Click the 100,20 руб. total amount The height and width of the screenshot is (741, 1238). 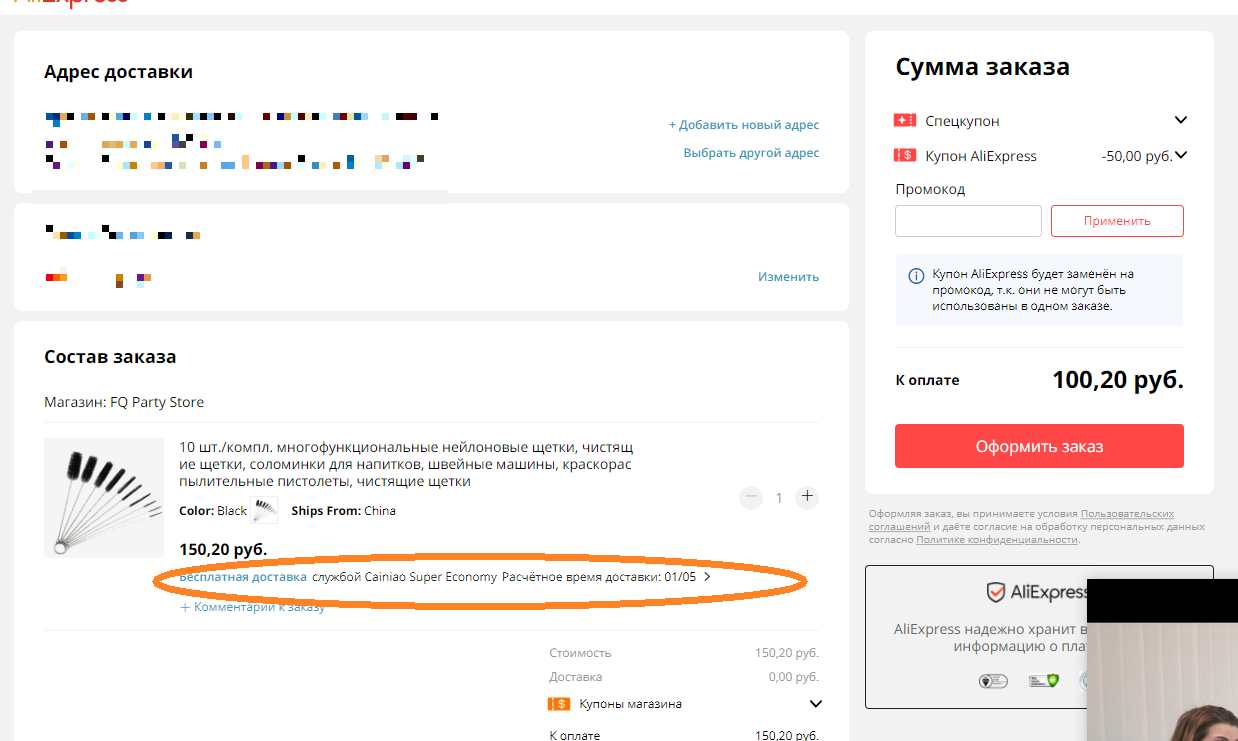pos(1118,380)
